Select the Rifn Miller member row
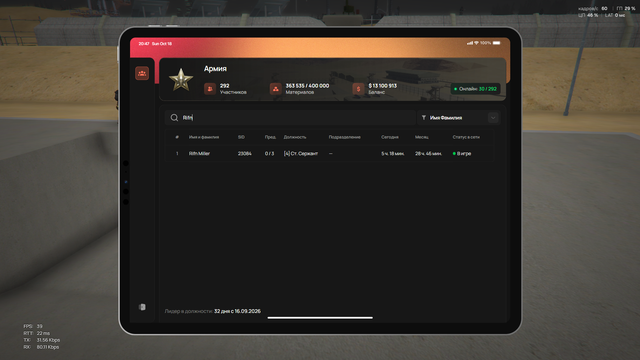Viewport: 640px width, 360px height. point(329,153)
